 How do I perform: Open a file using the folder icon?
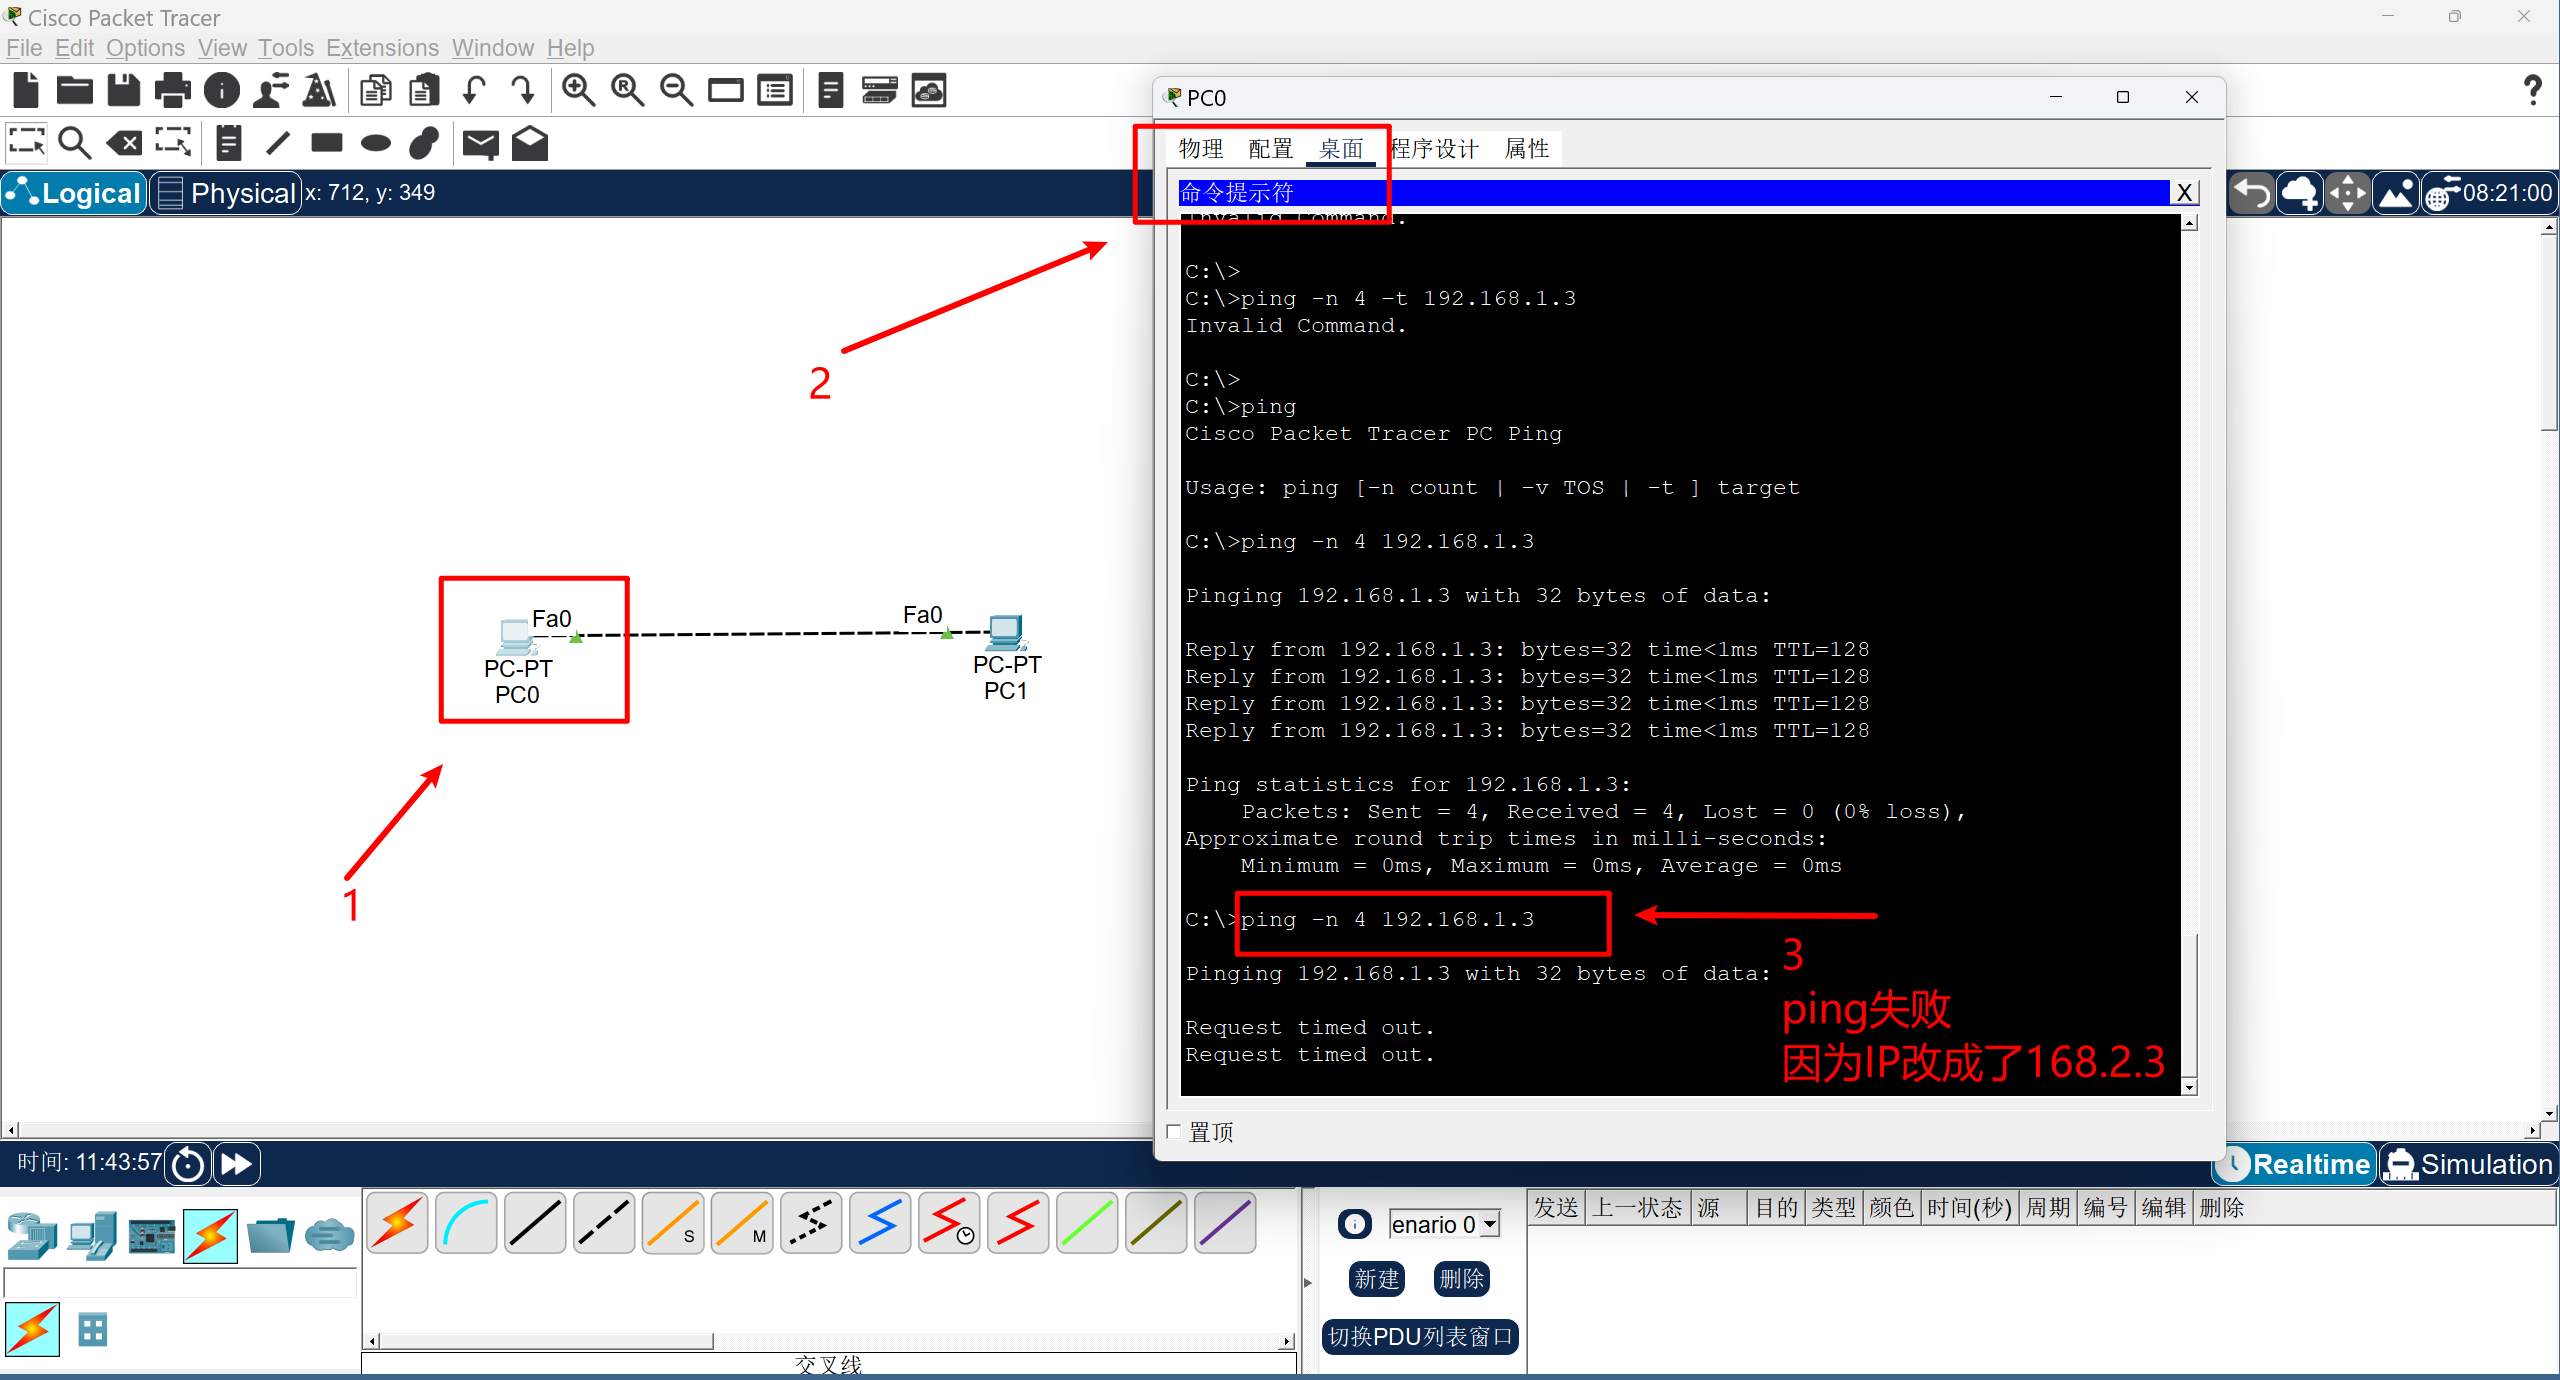click(x=75, y=91)
